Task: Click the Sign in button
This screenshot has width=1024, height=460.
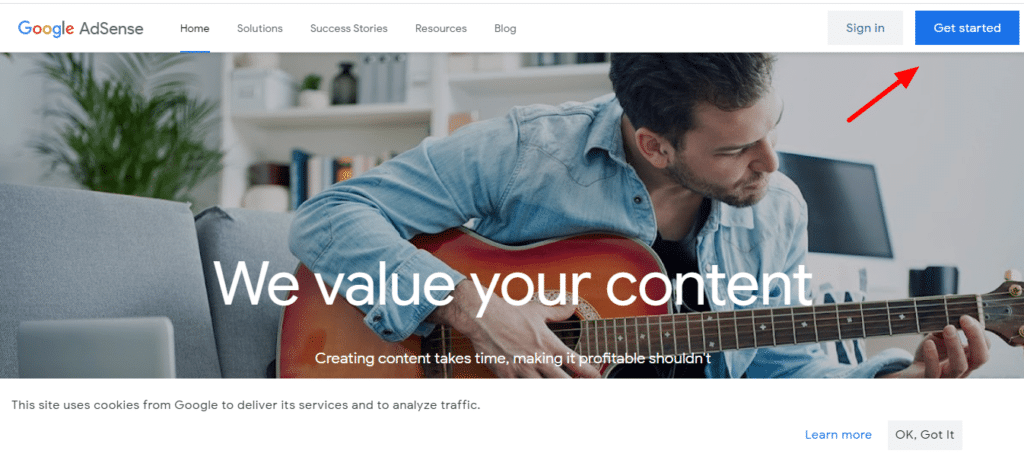Action: pos(865,28)
